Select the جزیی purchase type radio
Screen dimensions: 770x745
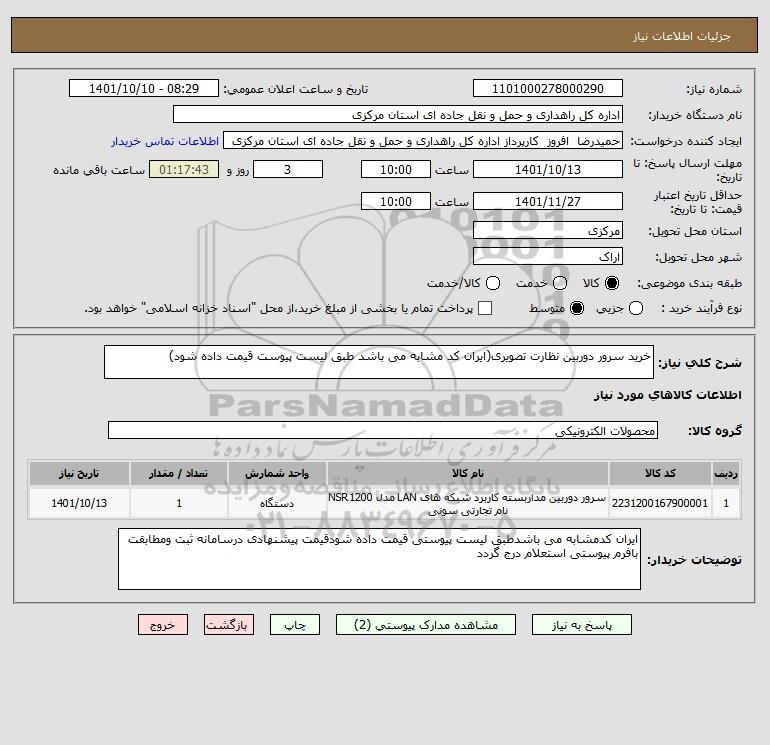636,308
